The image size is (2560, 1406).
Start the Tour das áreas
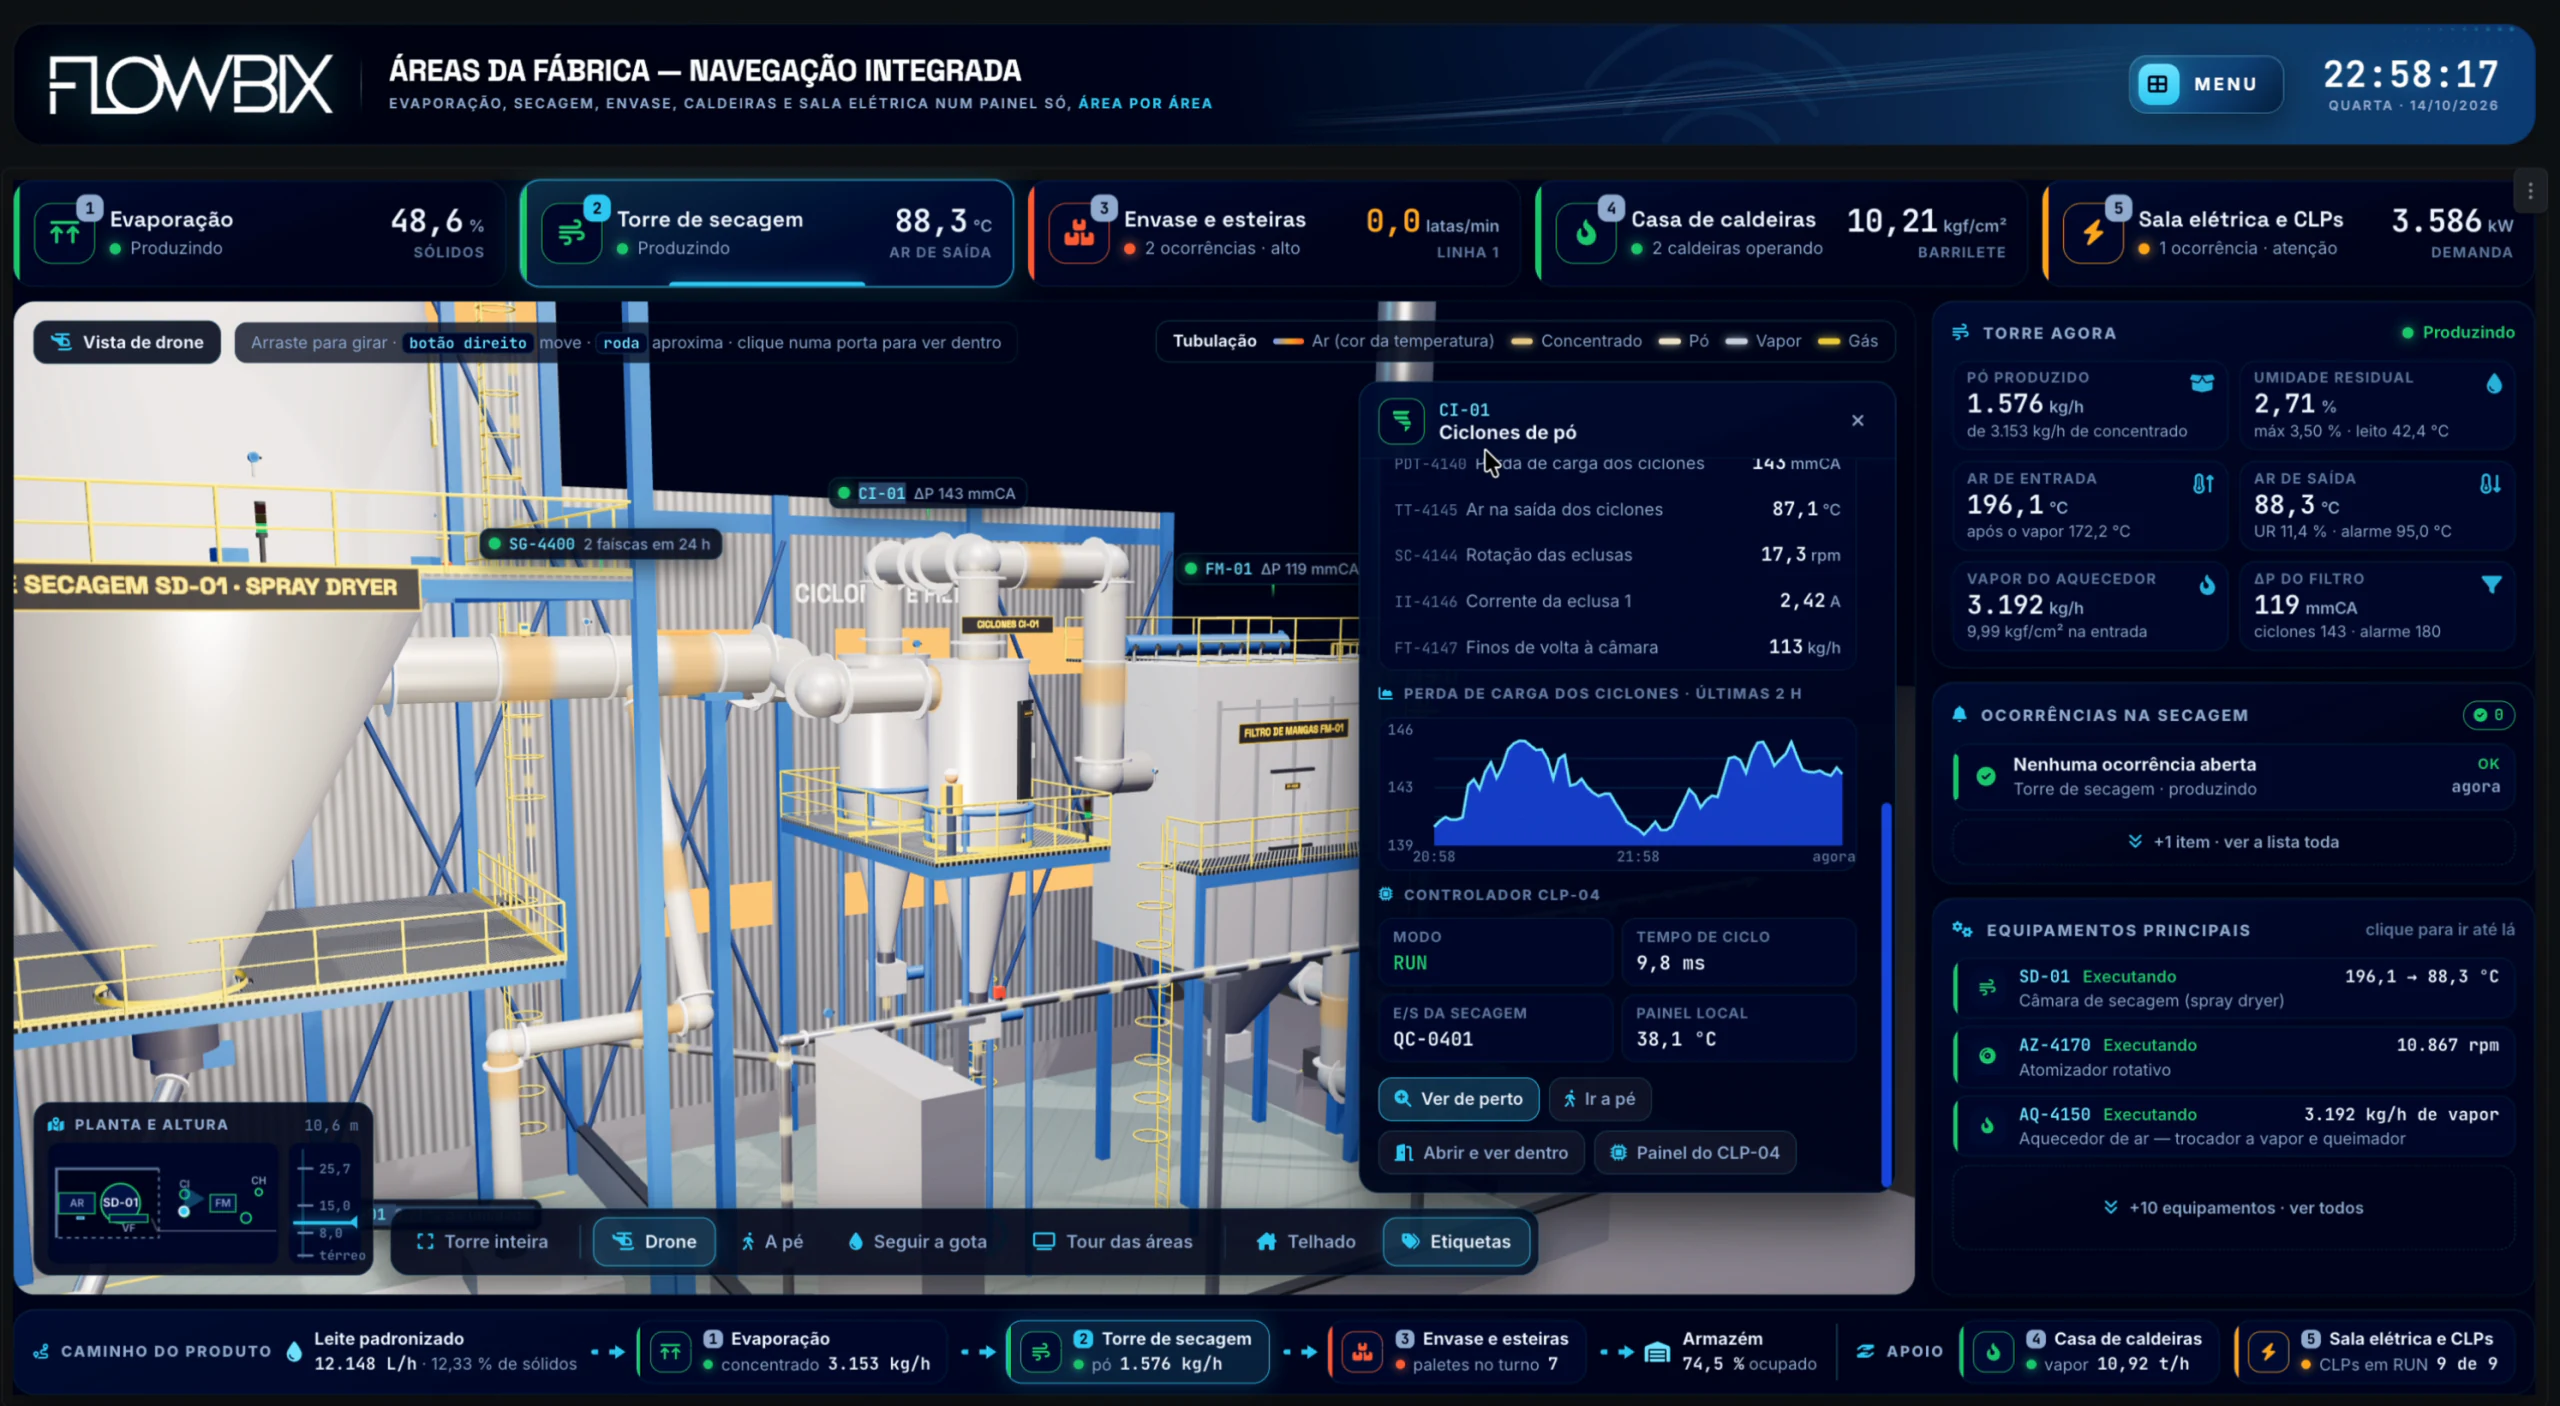tap(1113, 1242)
